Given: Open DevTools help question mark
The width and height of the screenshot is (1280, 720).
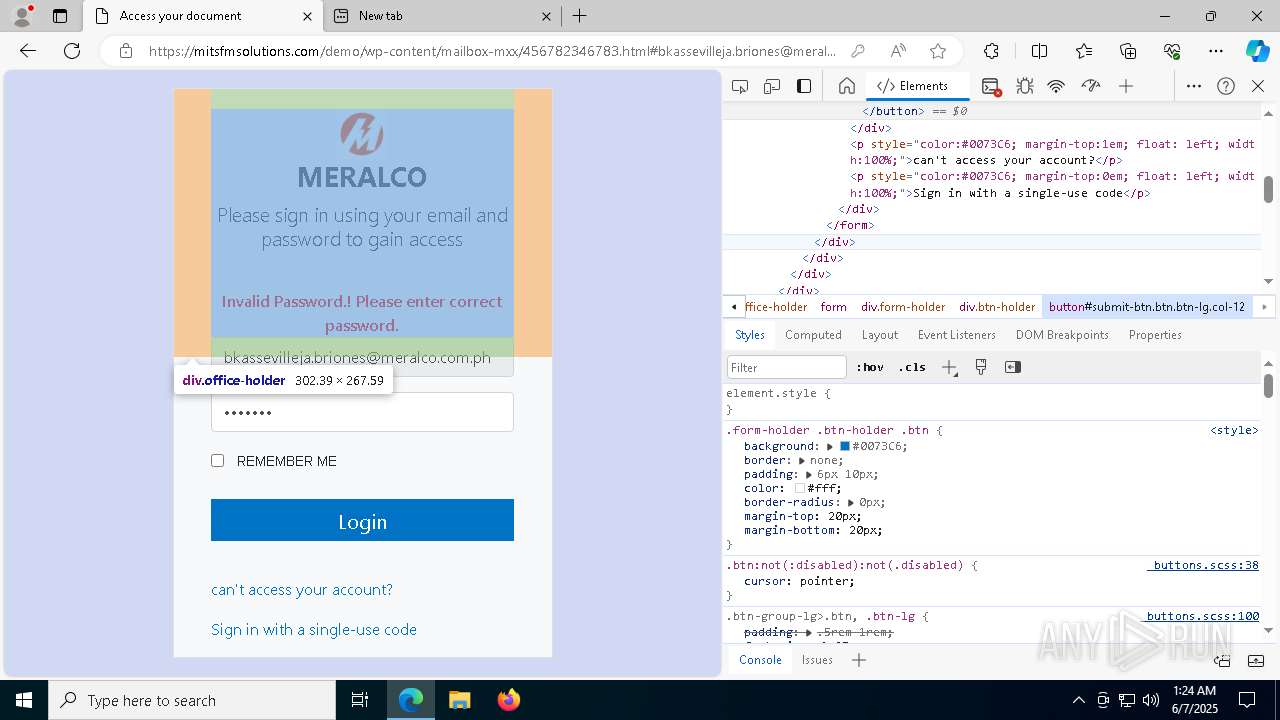Looking at the screenshot, I should 1226,86.
